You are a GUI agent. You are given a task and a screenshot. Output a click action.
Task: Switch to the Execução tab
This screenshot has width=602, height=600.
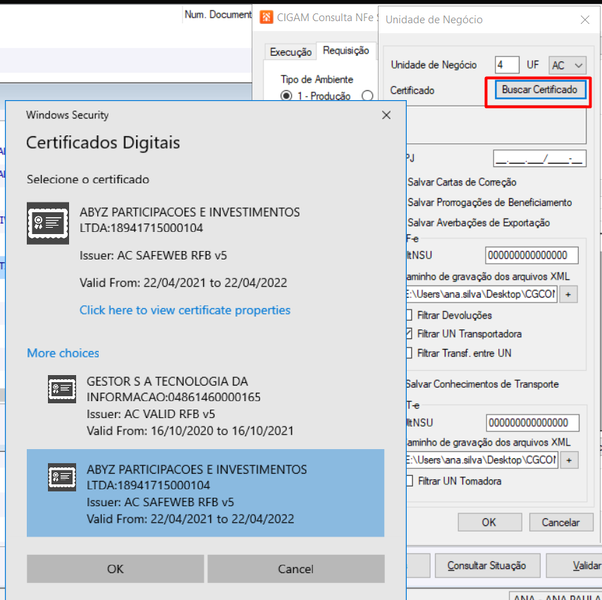pos(290,52)
